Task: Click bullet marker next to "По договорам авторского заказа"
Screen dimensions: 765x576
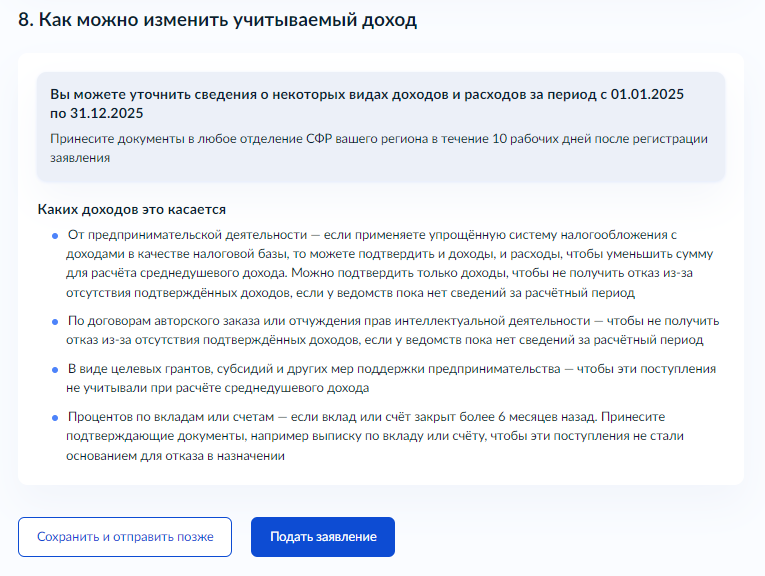Action: 56,321
